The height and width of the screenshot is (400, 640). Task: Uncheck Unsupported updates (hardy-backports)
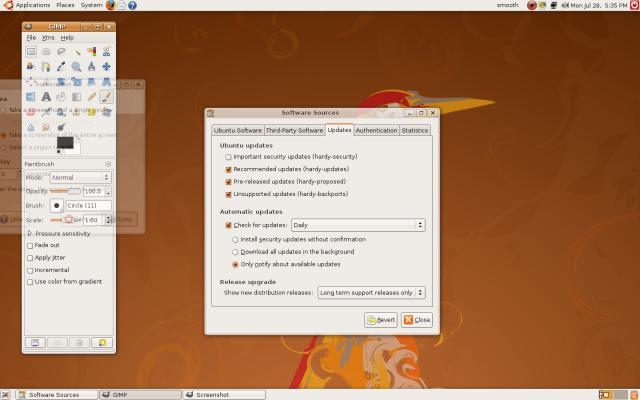click(x=228, y=194)
